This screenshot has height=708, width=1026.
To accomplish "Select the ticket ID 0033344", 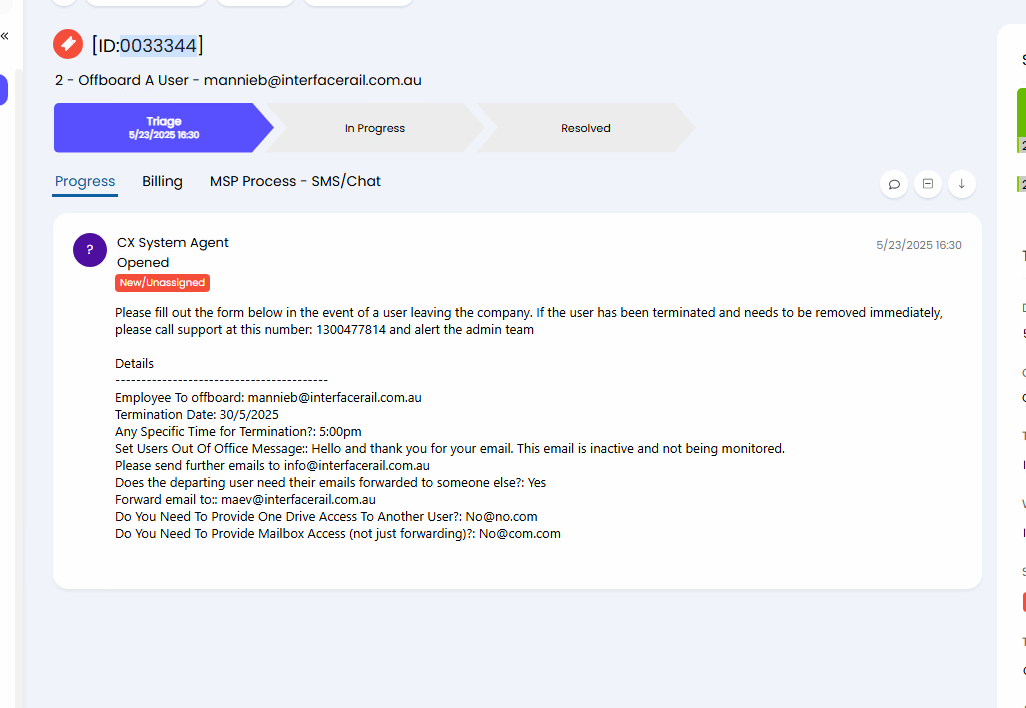I will [158, 45].
